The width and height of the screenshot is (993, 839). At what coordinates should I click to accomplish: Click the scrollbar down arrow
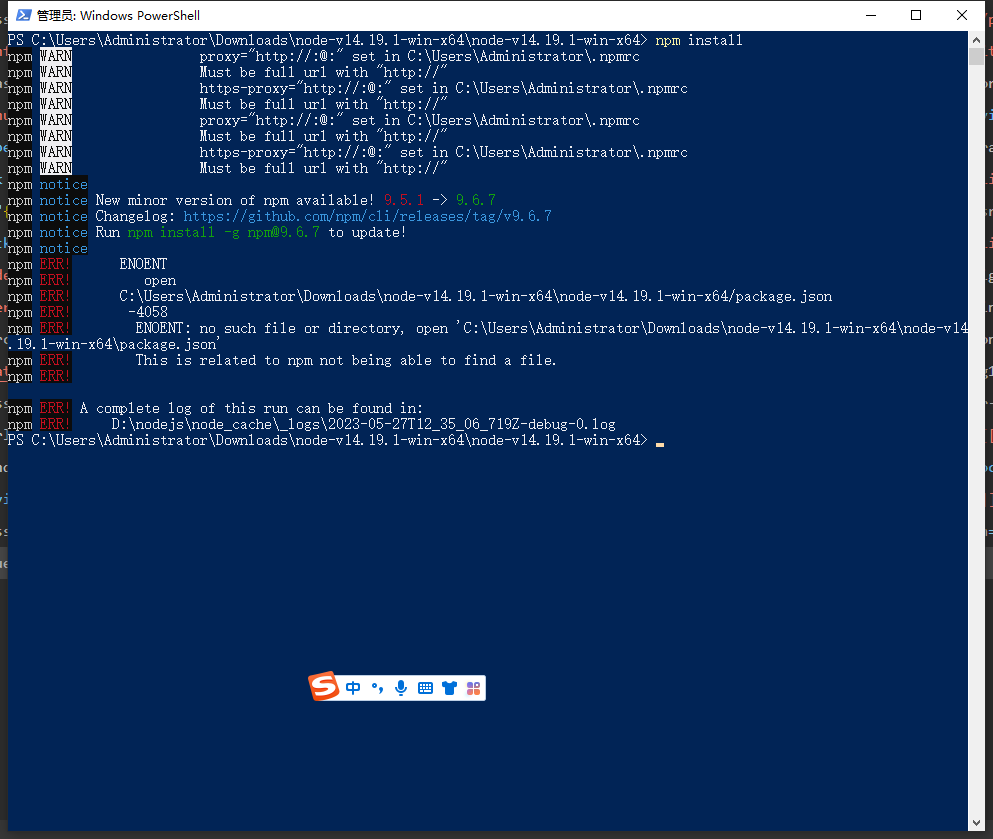tap(976, 823)
